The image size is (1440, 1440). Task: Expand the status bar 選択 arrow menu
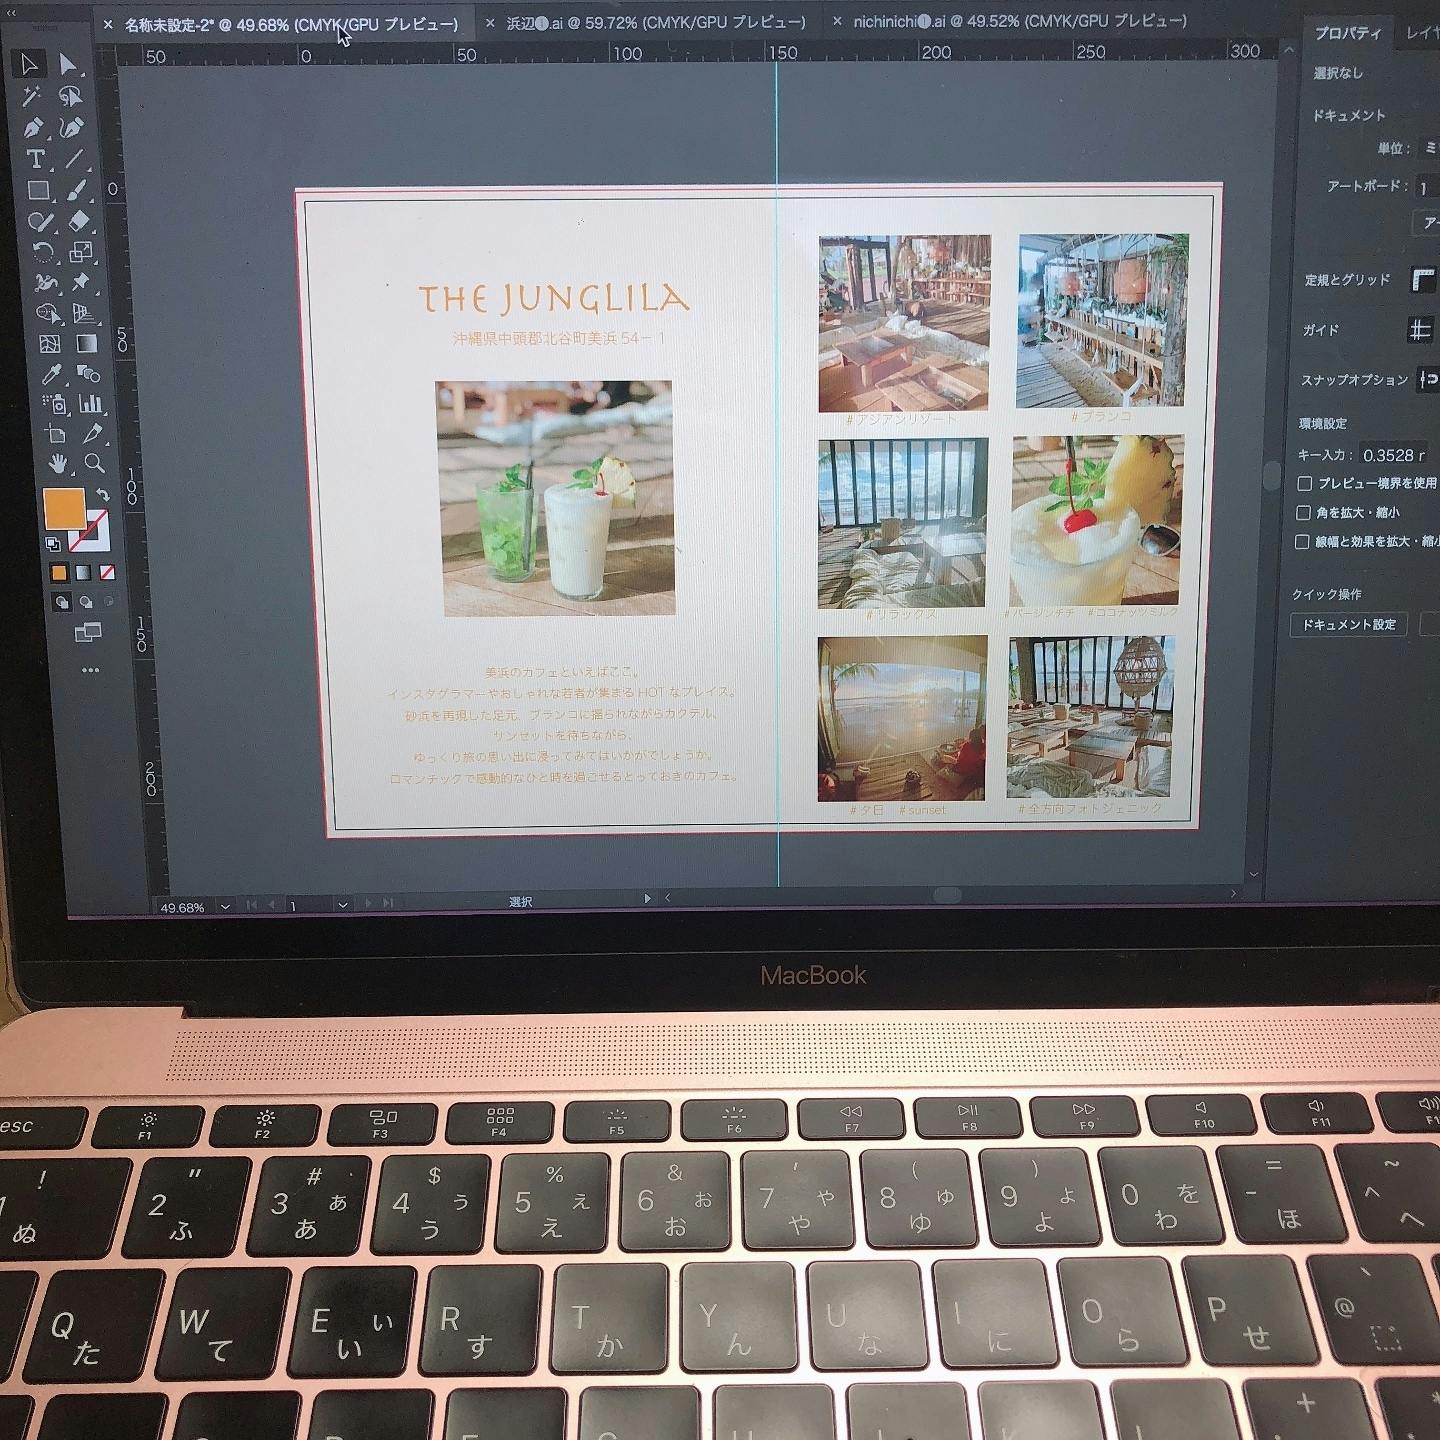pos(647,899)
